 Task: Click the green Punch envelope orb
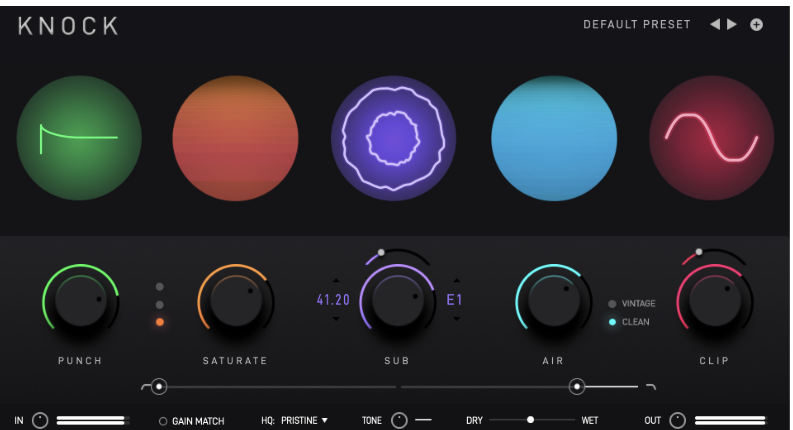(79, 138)
